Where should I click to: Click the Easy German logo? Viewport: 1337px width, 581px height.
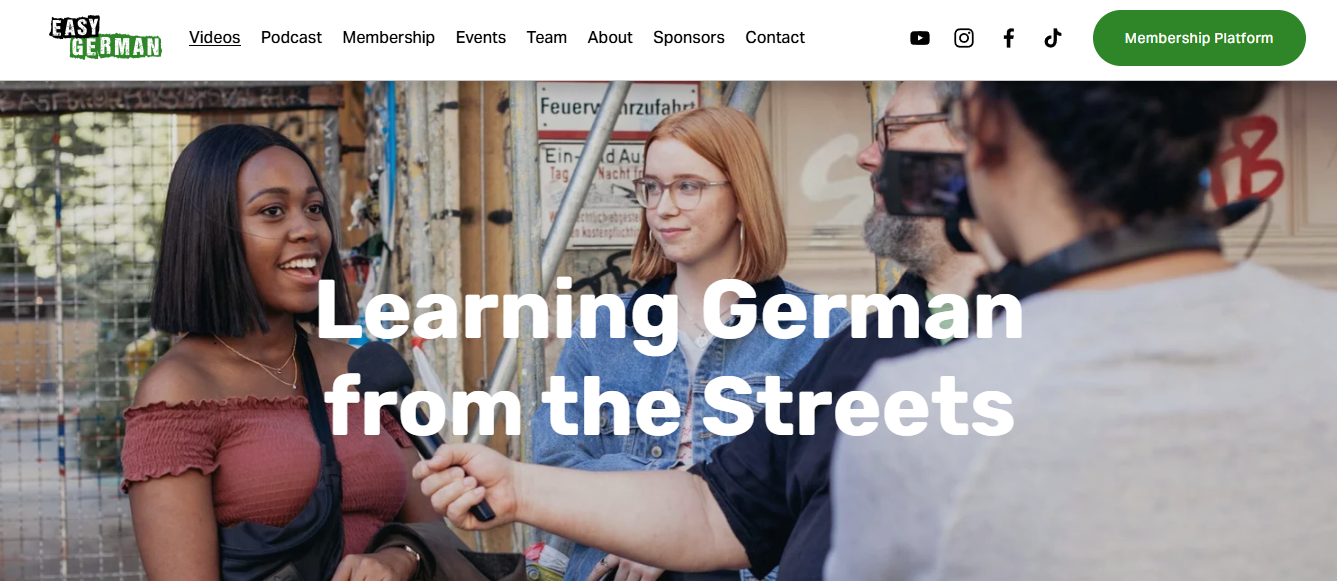[106, 37]
